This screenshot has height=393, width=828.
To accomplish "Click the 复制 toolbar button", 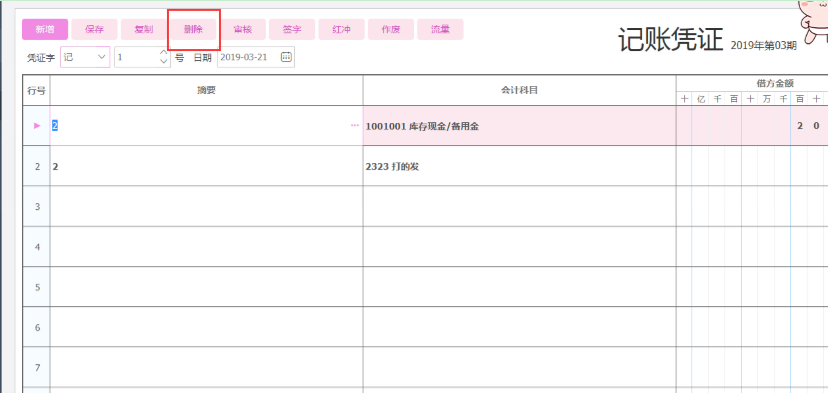I will click(x=144, y=30).
